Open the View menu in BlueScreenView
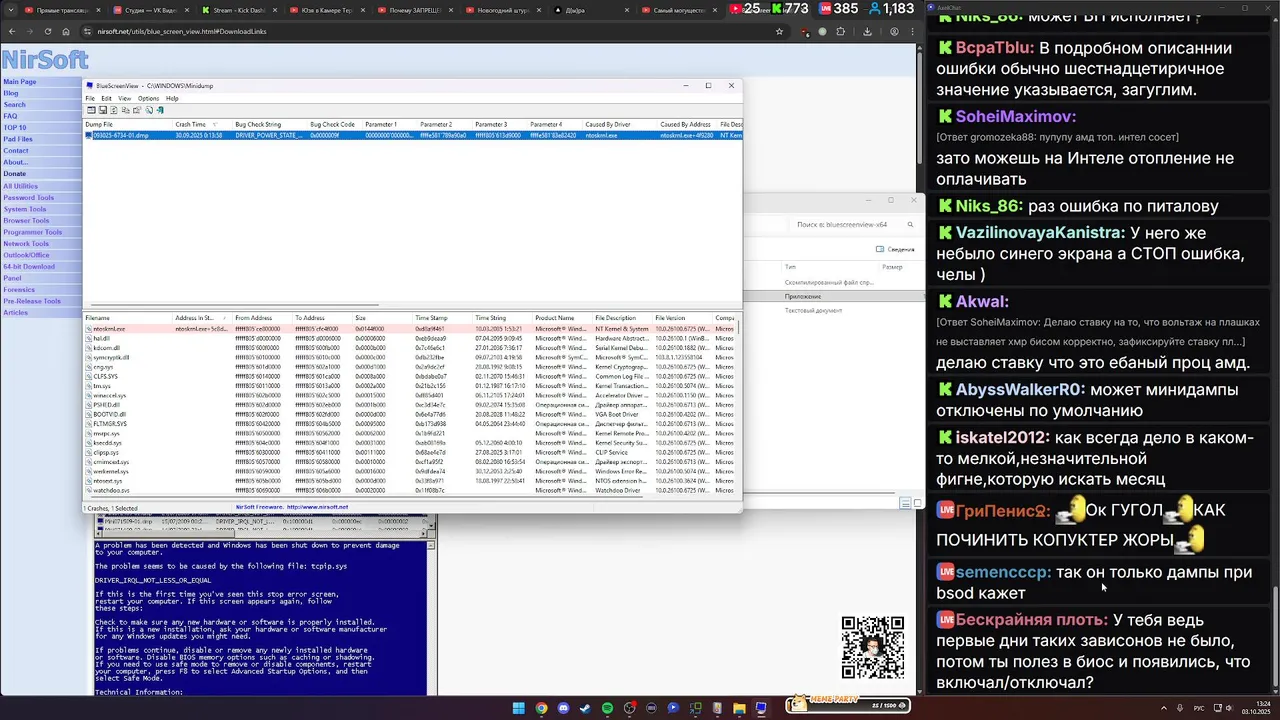1280x720 pixels. 125,98
